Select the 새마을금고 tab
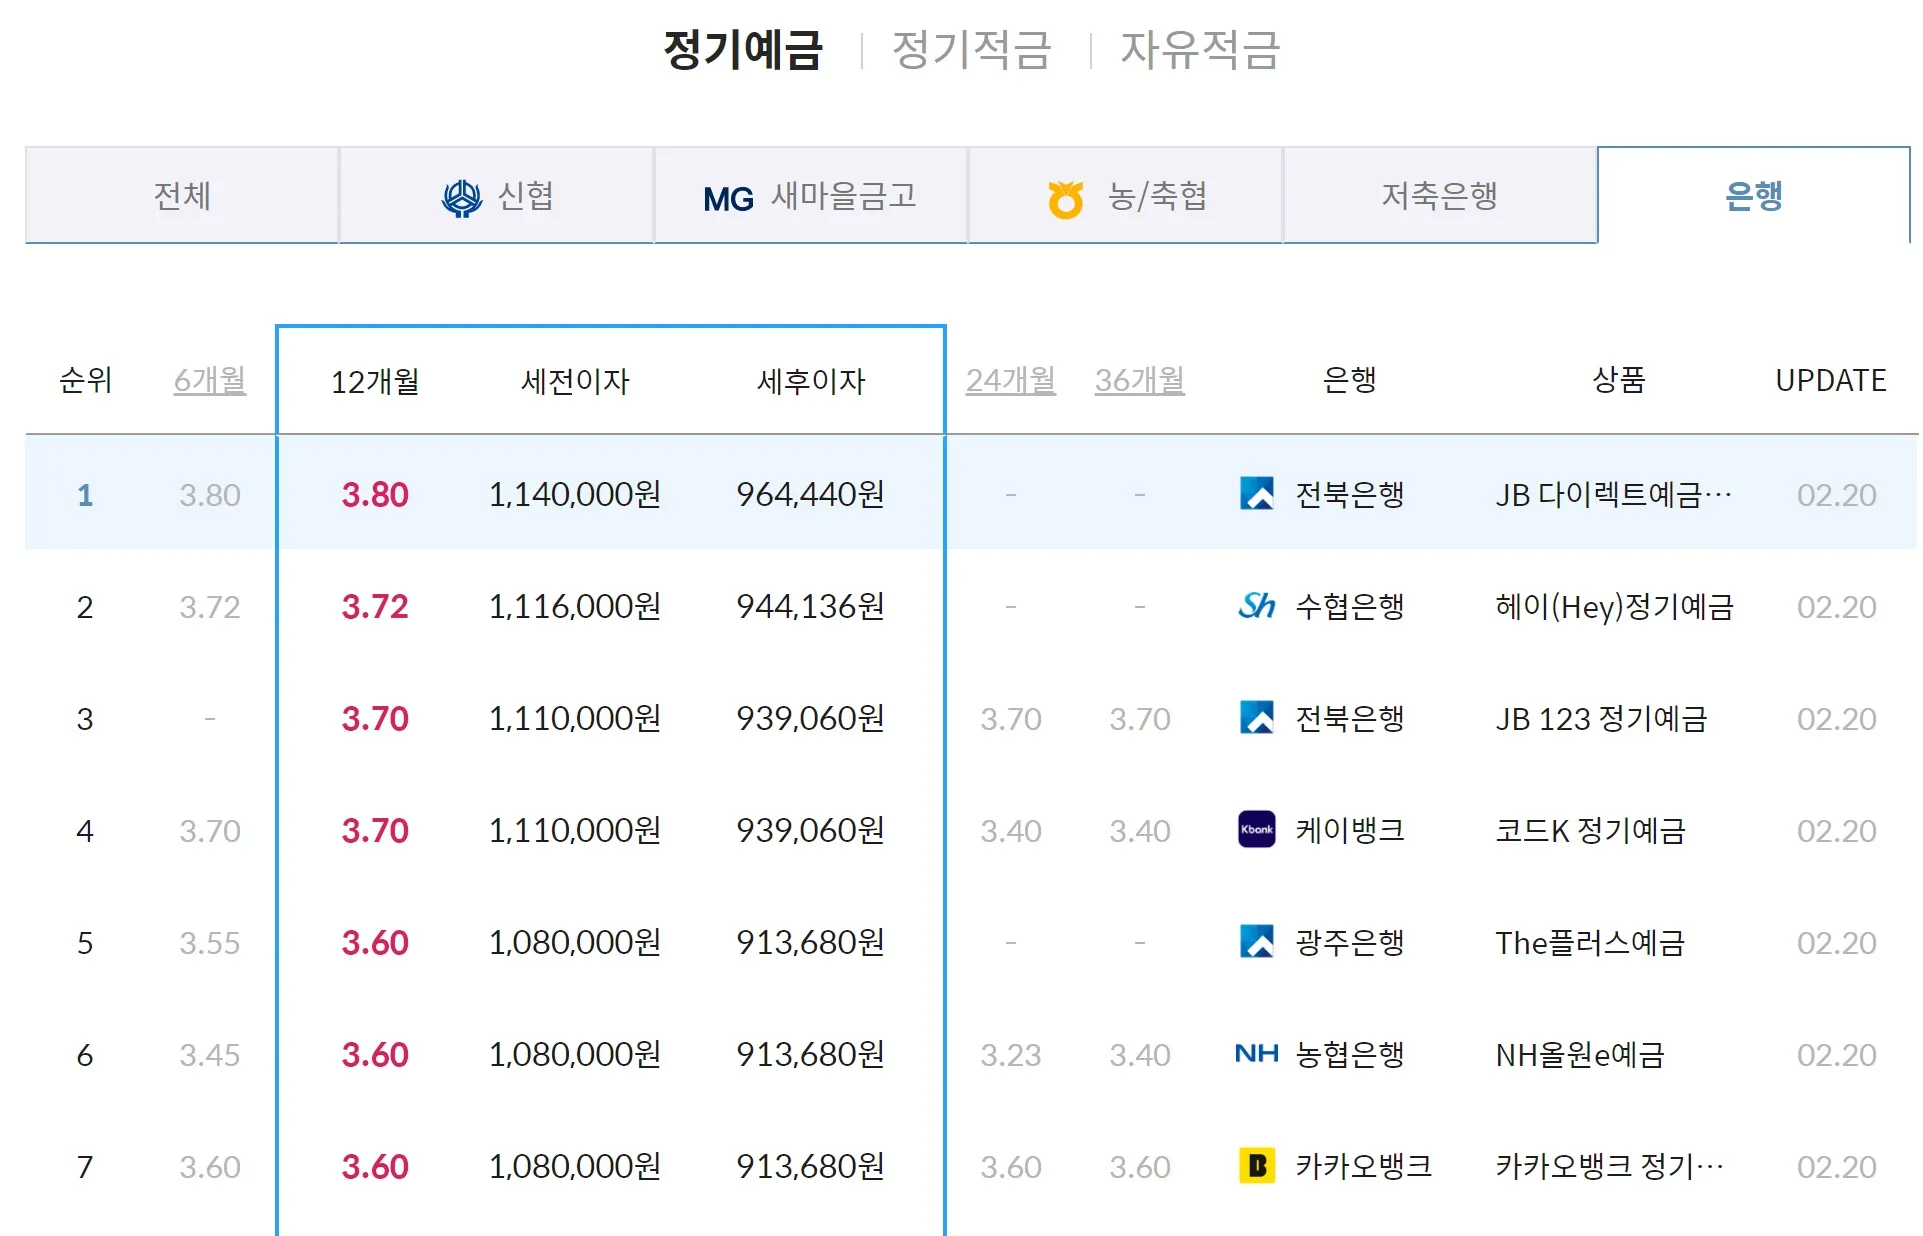The image size is (1923, 1236). coord(810,195)
